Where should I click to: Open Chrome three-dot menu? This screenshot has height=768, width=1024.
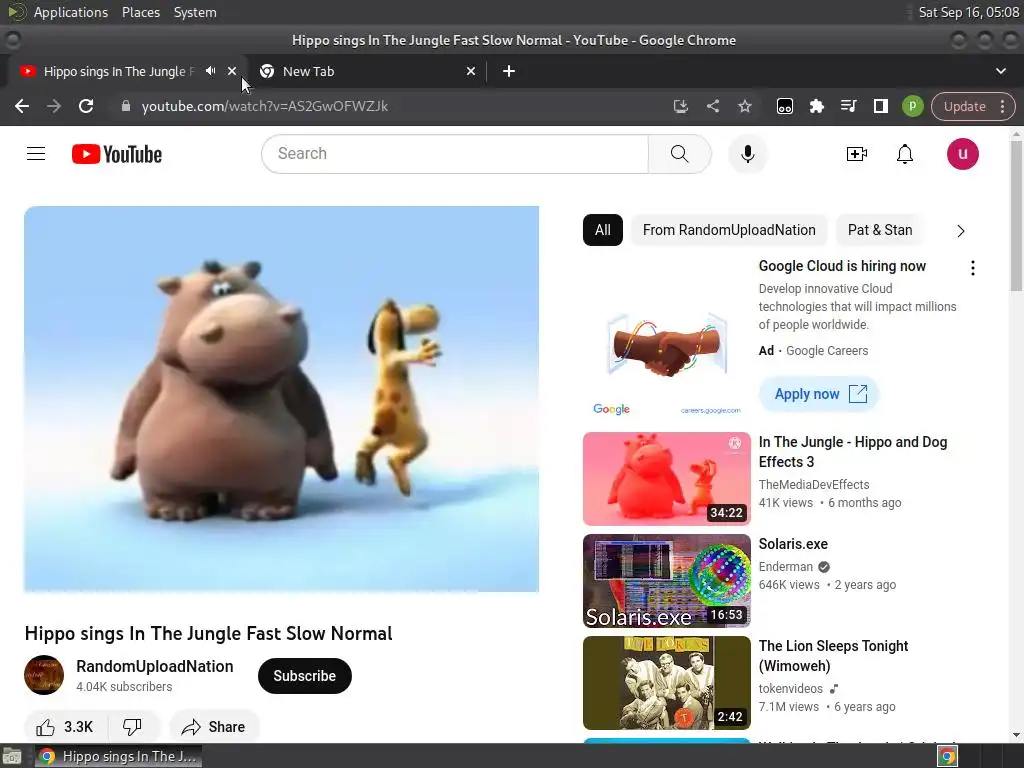[x=1002, y=106]
